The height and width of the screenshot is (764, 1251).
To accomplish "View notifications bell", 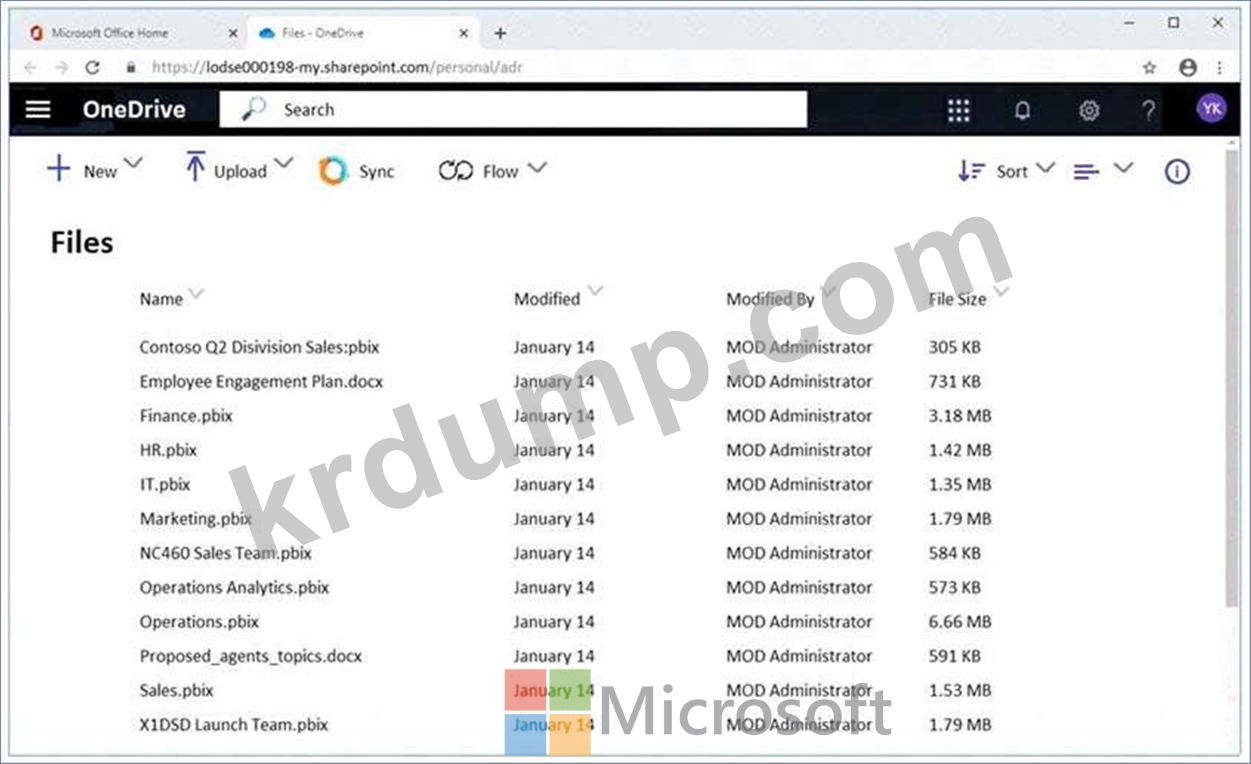I will click(x=1022, y=110).
